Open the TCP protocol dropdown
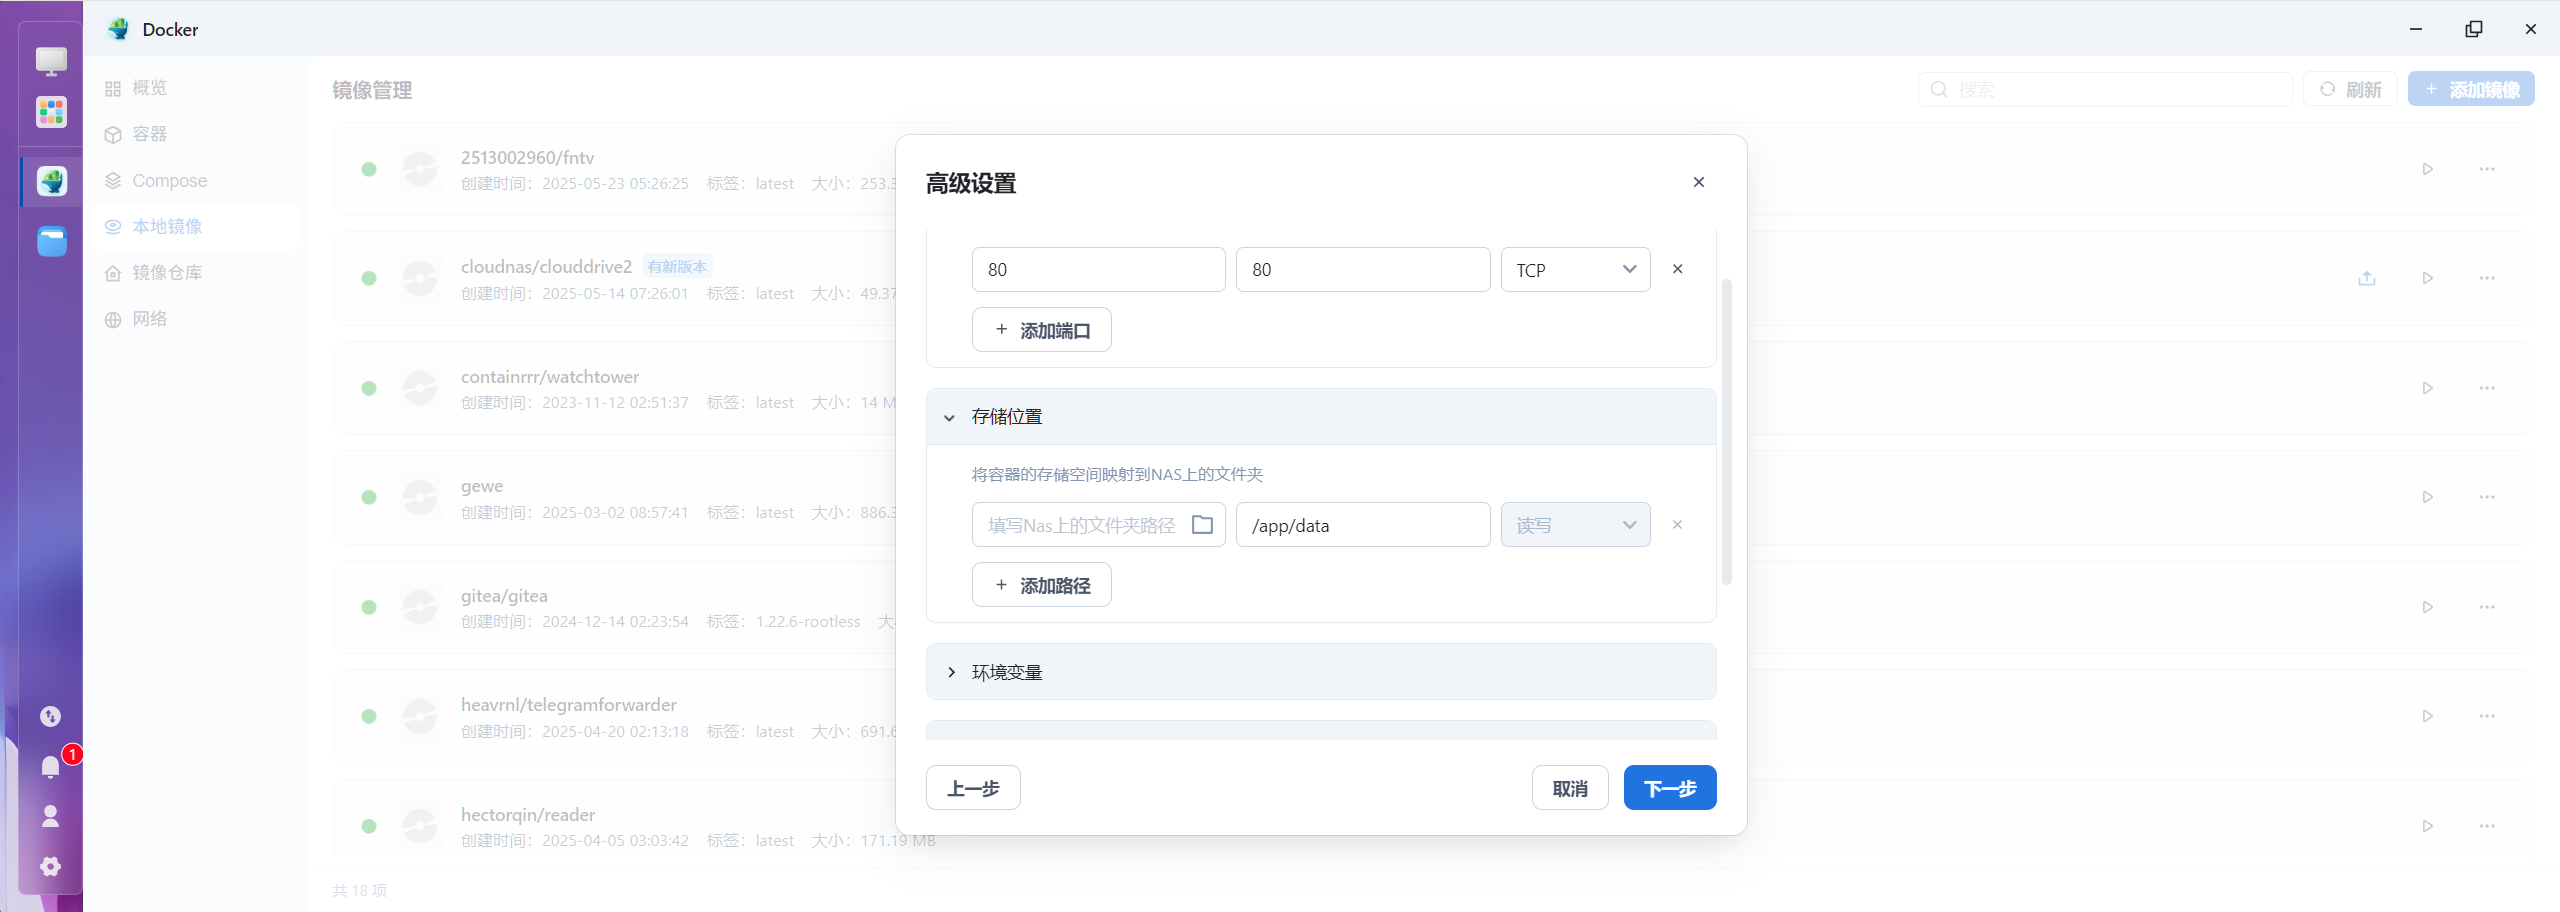The image size is (2560, 912). [x=1575, y=270]
